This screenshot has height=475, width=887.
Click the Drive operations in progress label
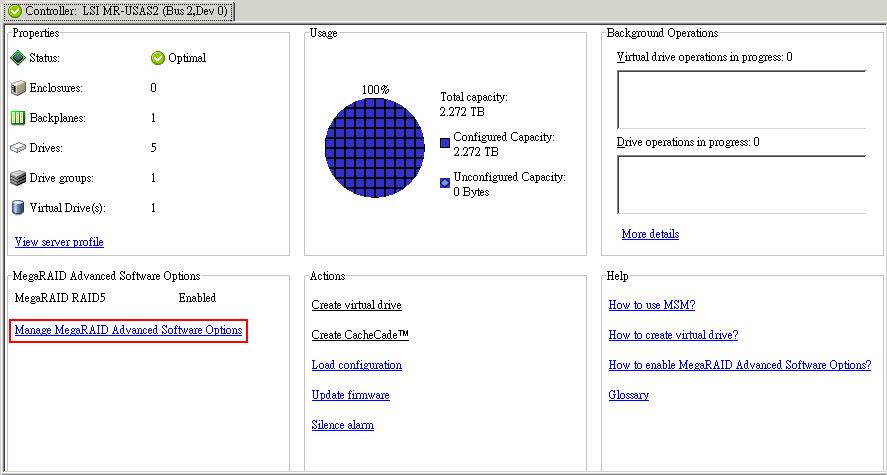(x=688, y=142)
